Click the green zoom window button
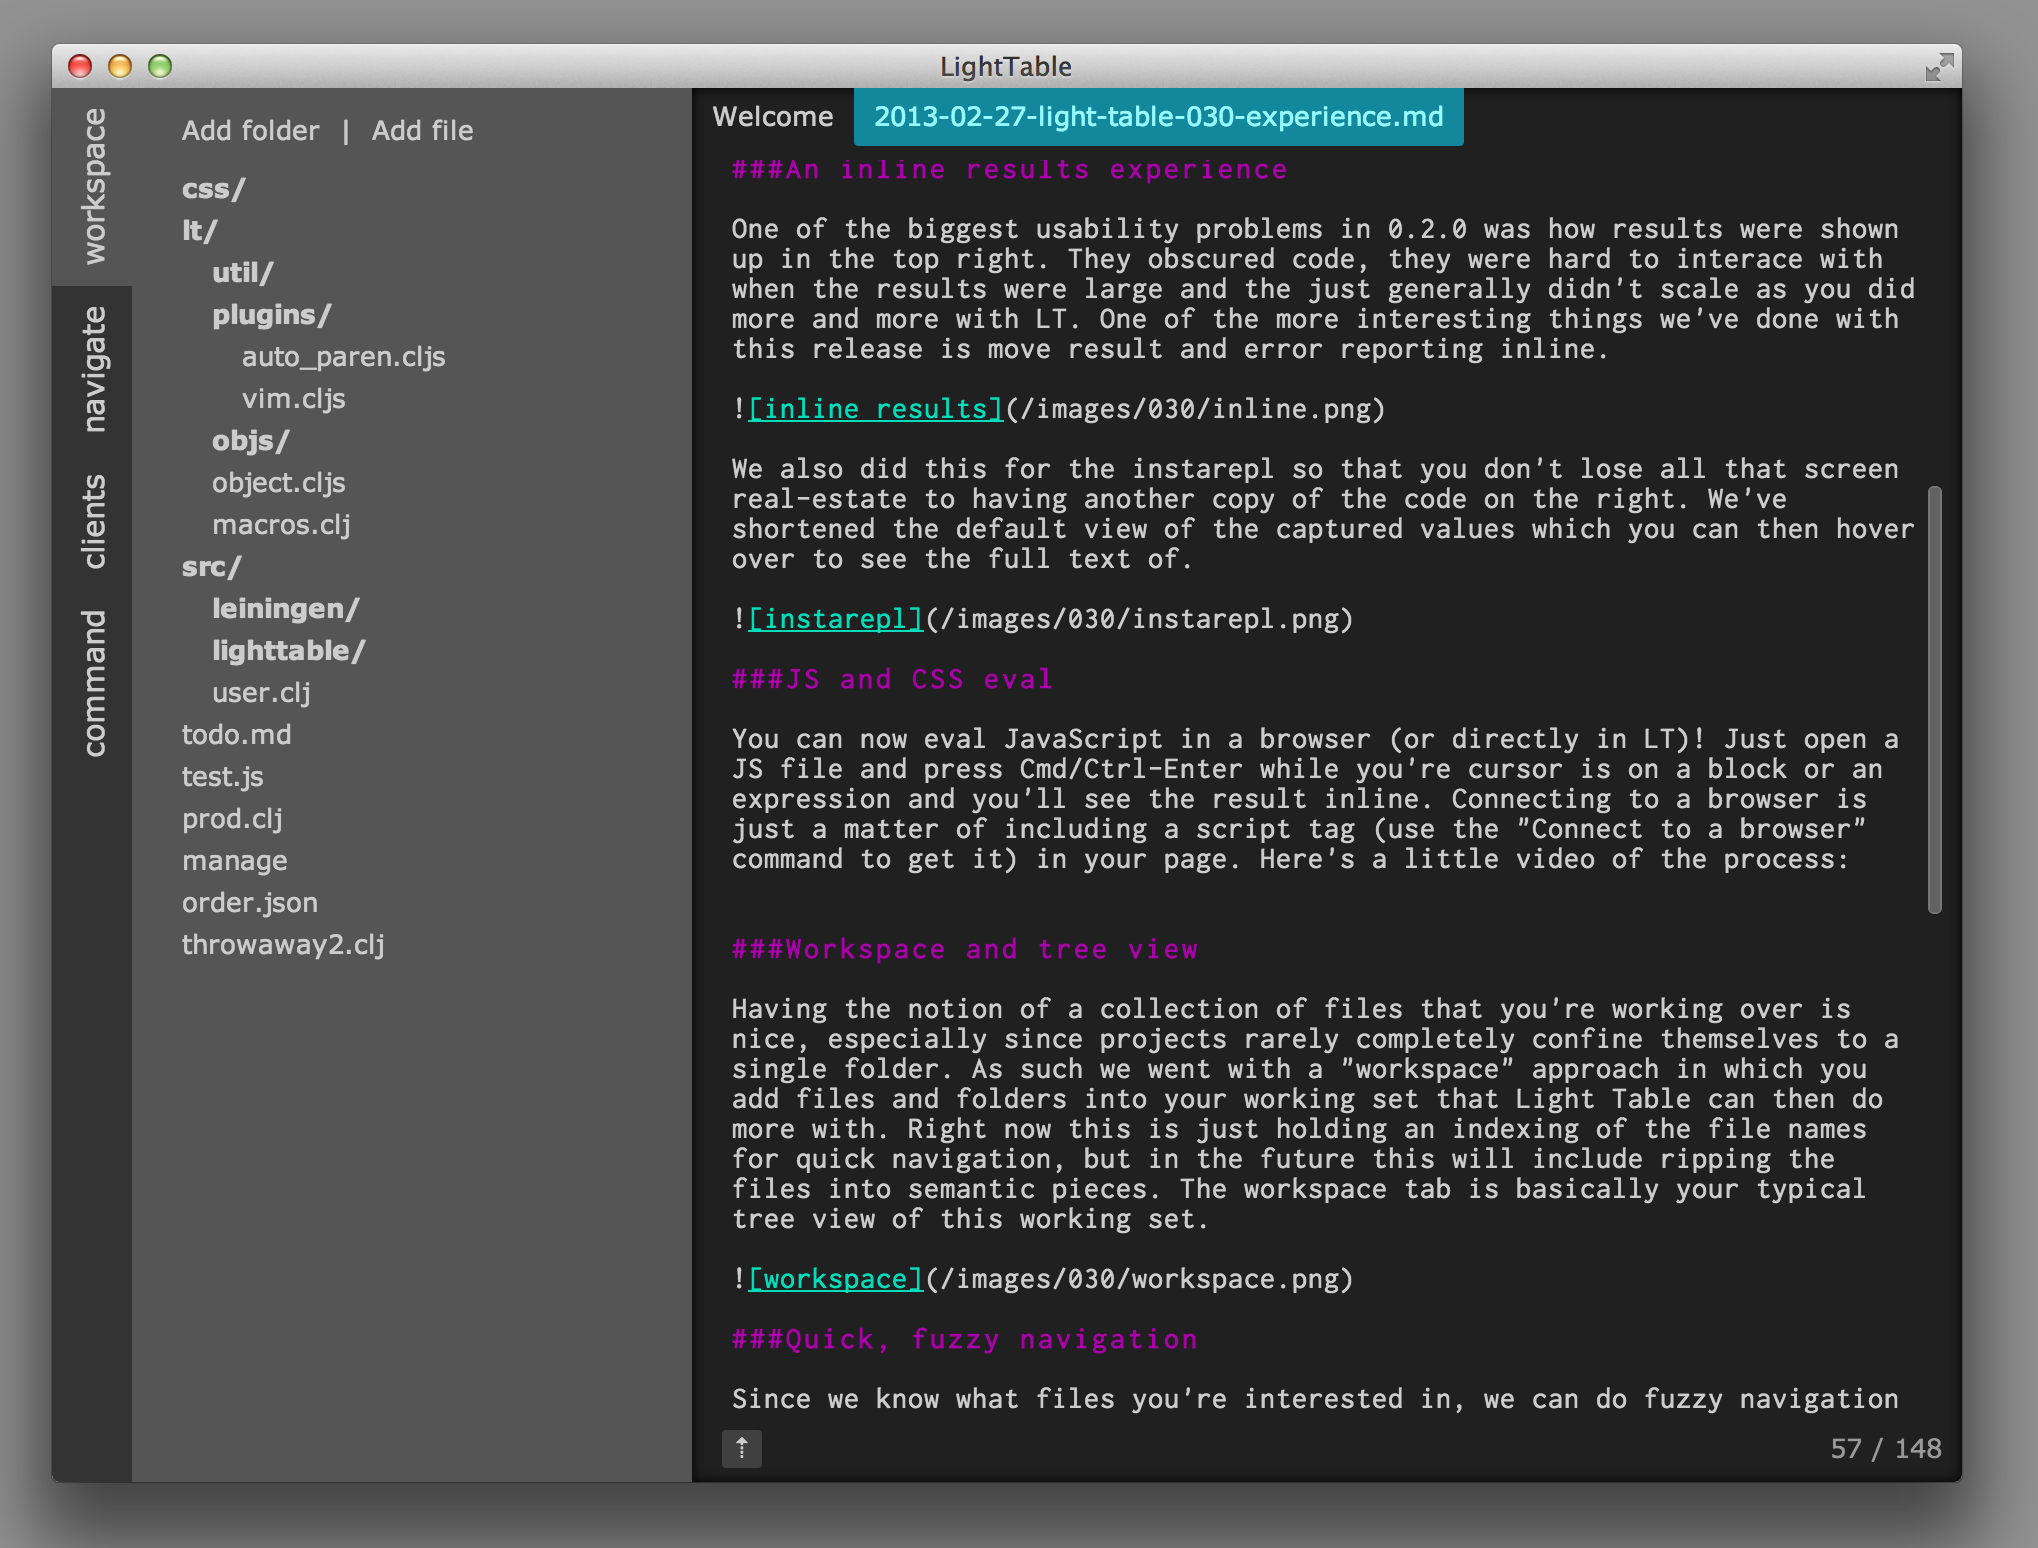The width and height of the screenshot is (2038, 1548). click(160, 66)
